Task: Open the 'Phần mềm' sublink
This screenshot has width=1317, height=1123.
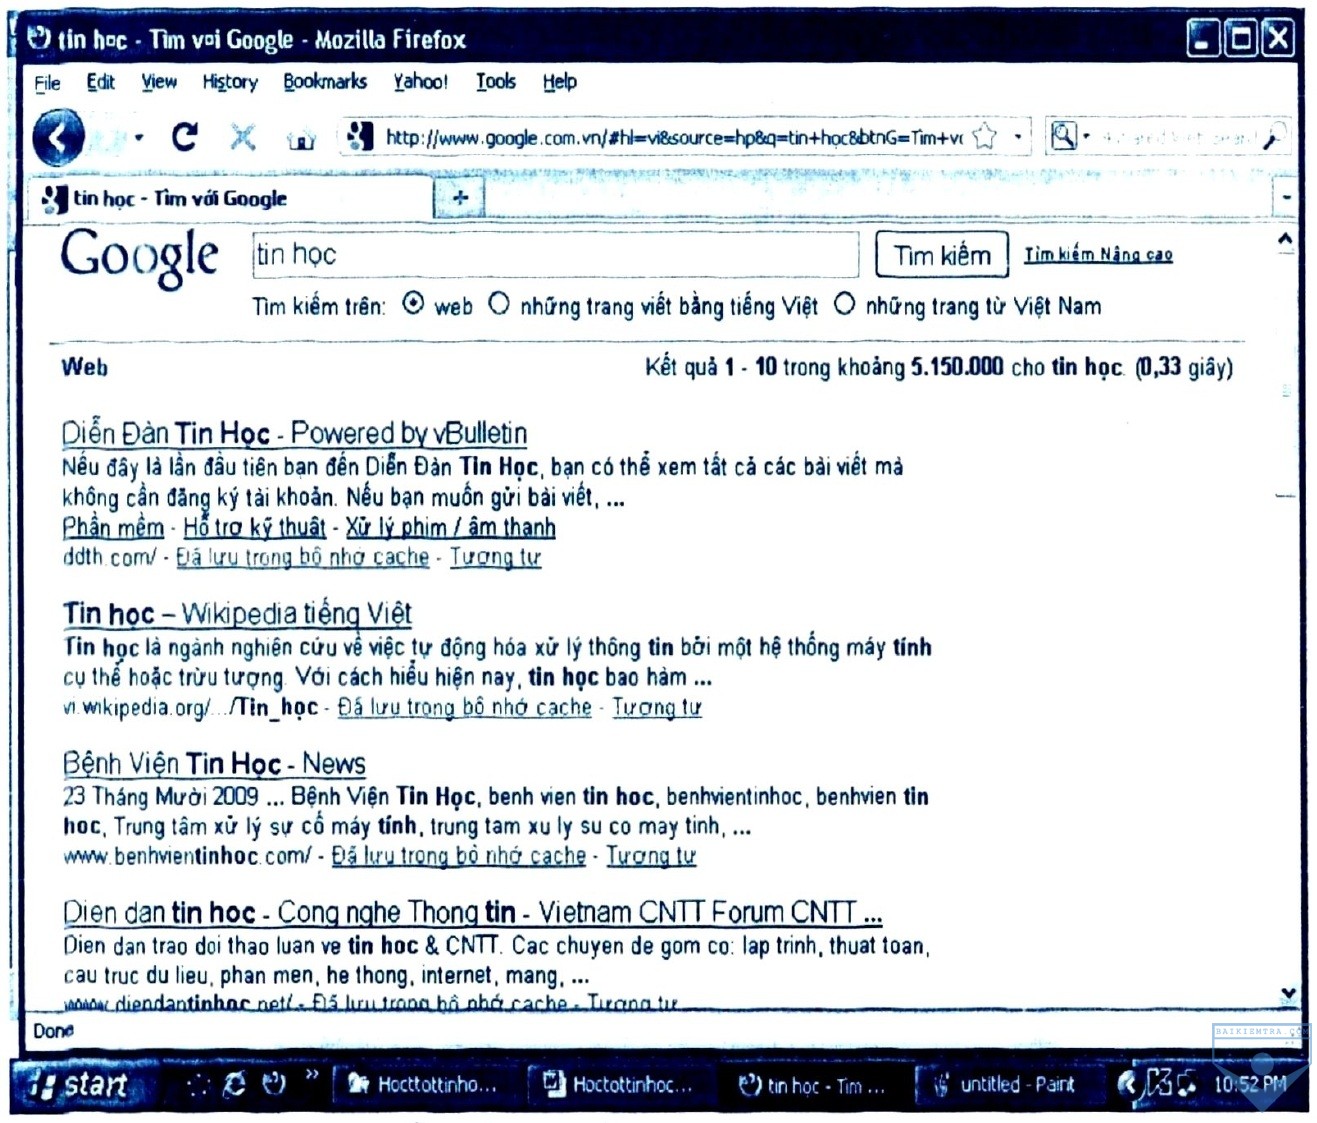Action: (113, 528)
